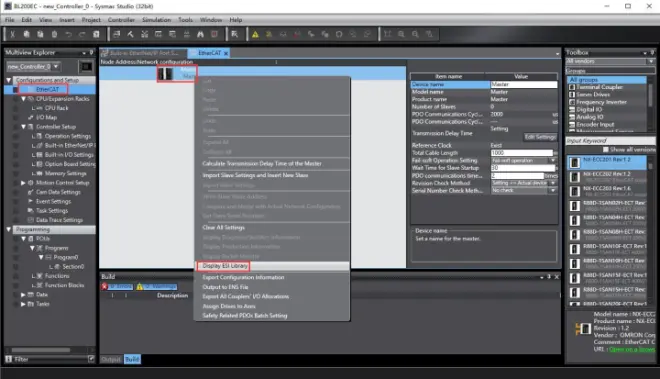Select the Frequency Inverter group icon

[572, 102]
